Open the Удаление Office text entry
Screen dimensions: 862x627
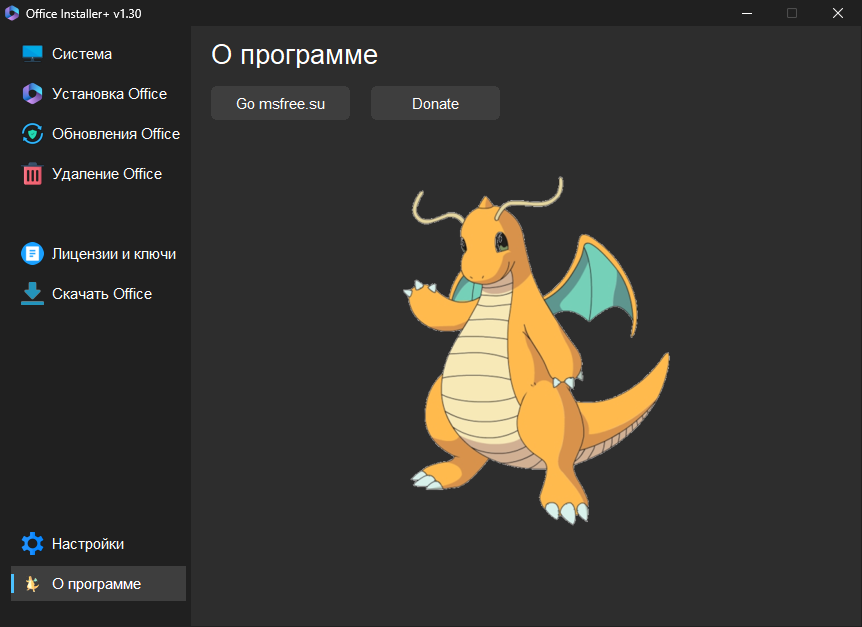(x=107, y=174)
